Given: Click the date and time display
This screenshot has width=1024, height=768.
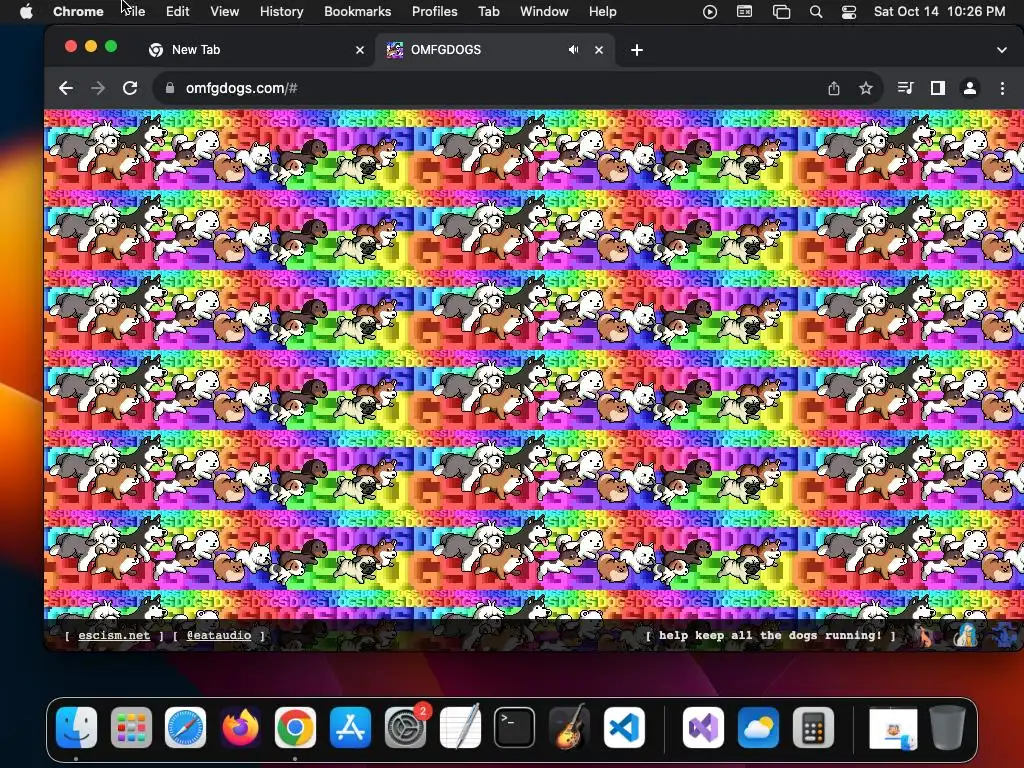Looking at the screenshot, I should click(x=939, y=11).
